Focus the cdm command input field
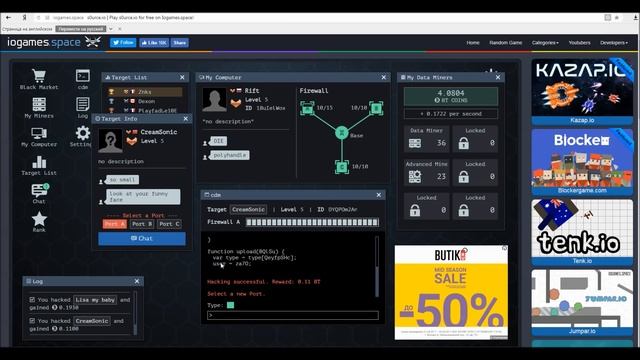Image resolution: width=640 pixels, height=360 pixels. click(x=293, y=315)
